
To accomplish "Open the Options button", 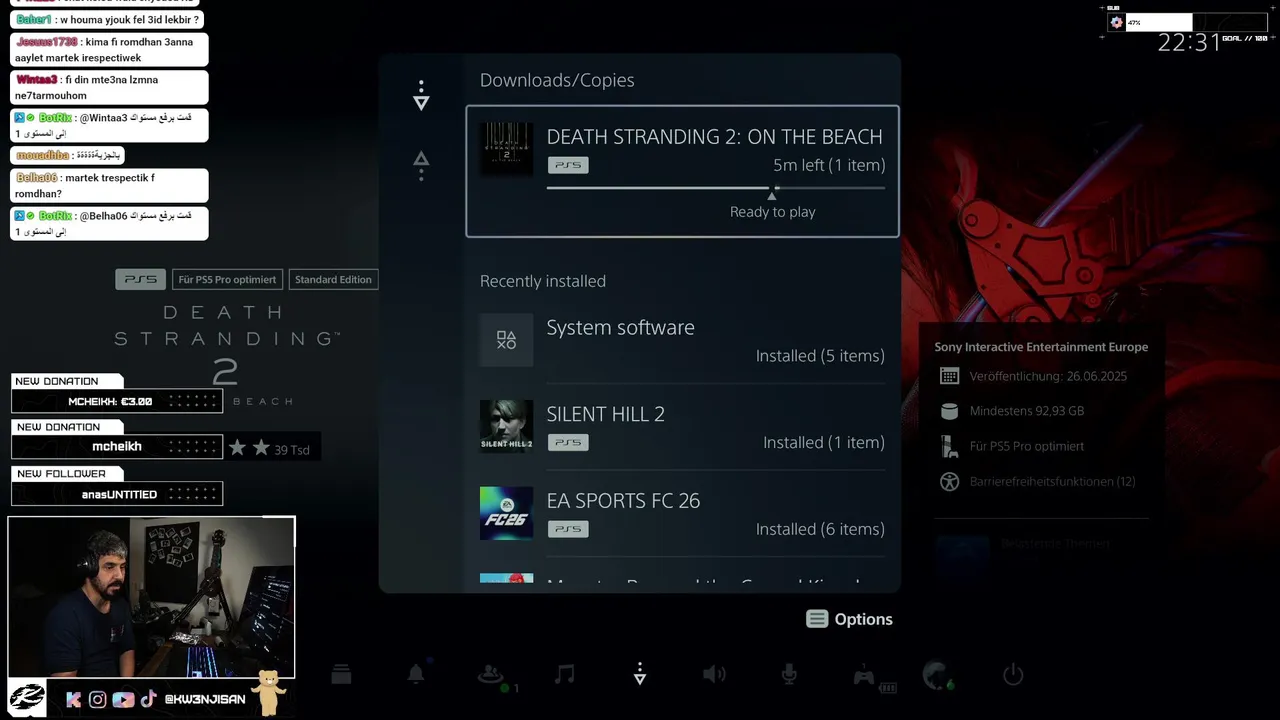I will 849,619.
